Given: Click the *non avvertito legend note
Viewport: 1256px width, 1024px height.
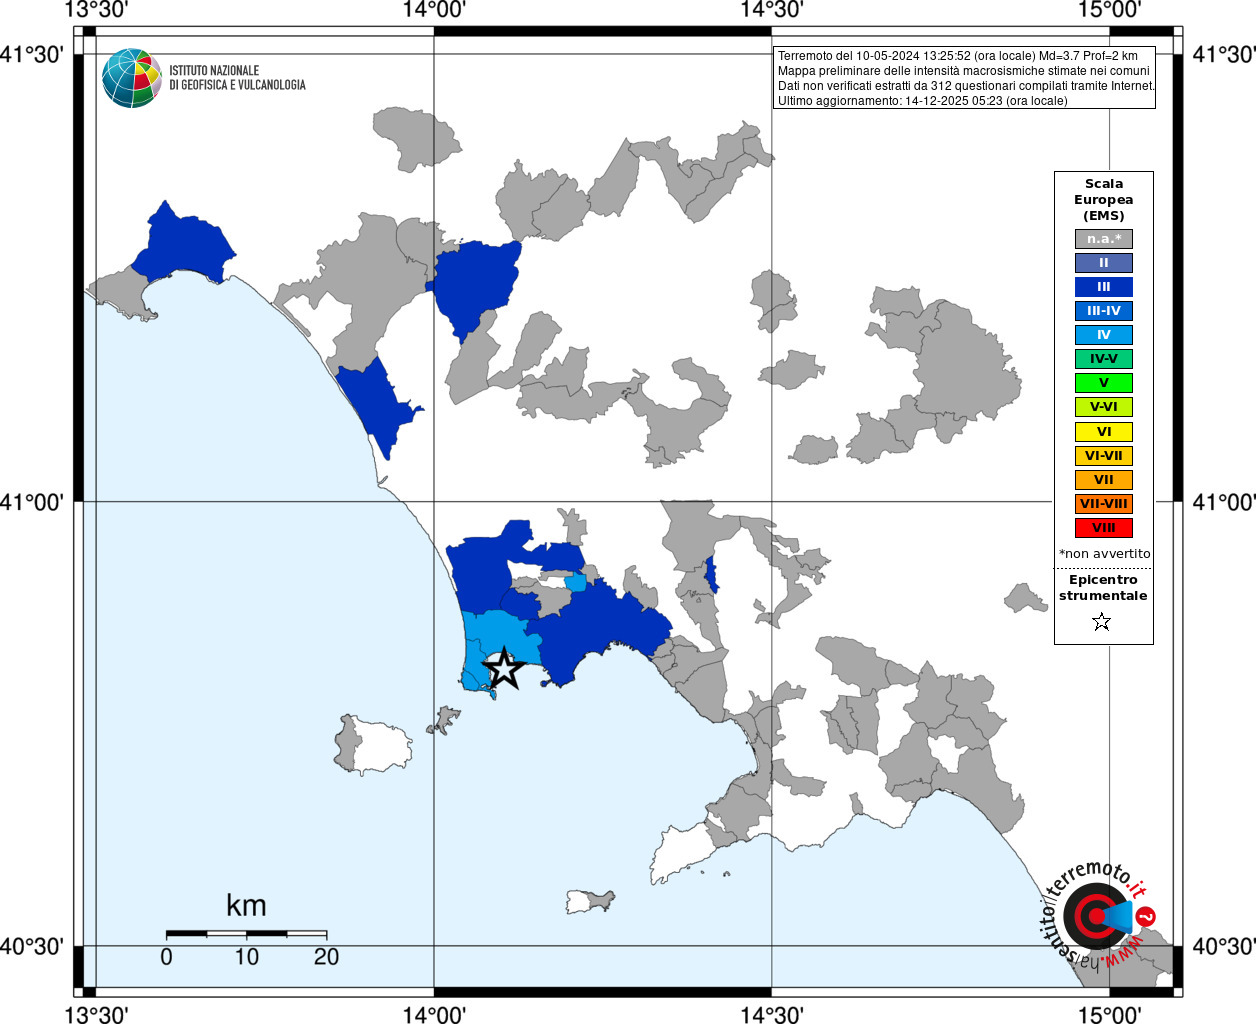Looking at the screenshot, I should coord(1104,554).
